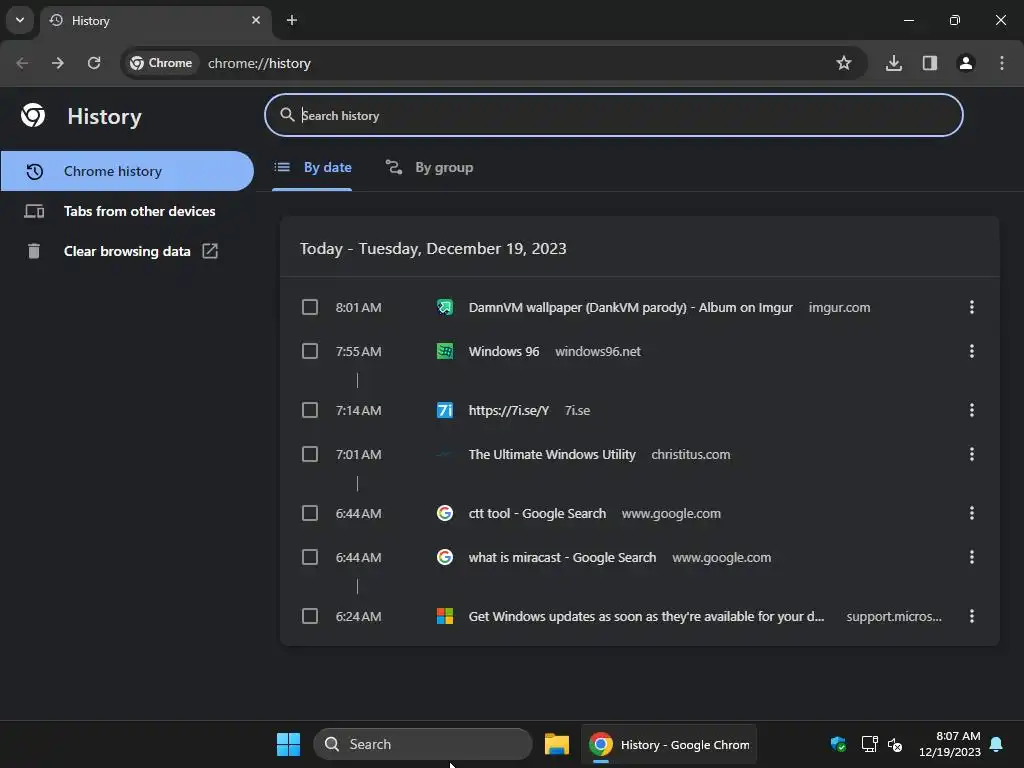Viewport: 1024px width, 768px height.
Task: Check the Windows 96 entry checkbox
Action: click(x=310, y=351)
